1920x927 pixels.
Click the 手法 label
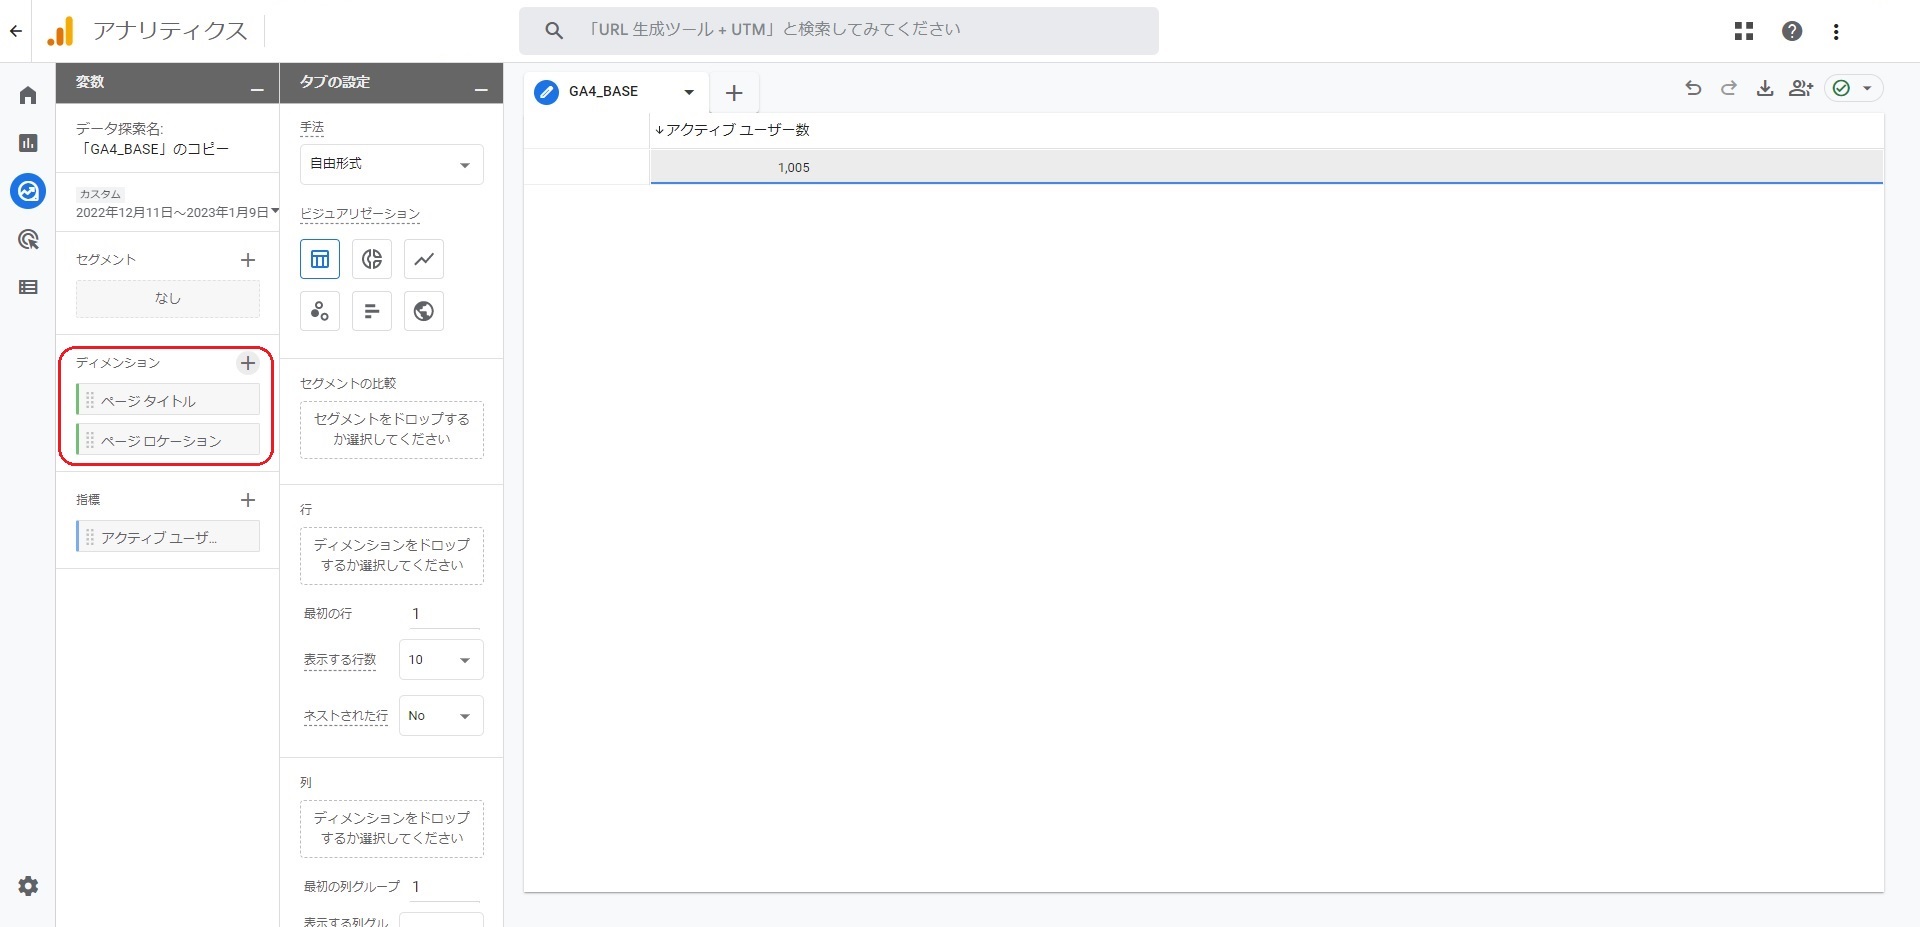pyautogui.click(x=312, y=128)
